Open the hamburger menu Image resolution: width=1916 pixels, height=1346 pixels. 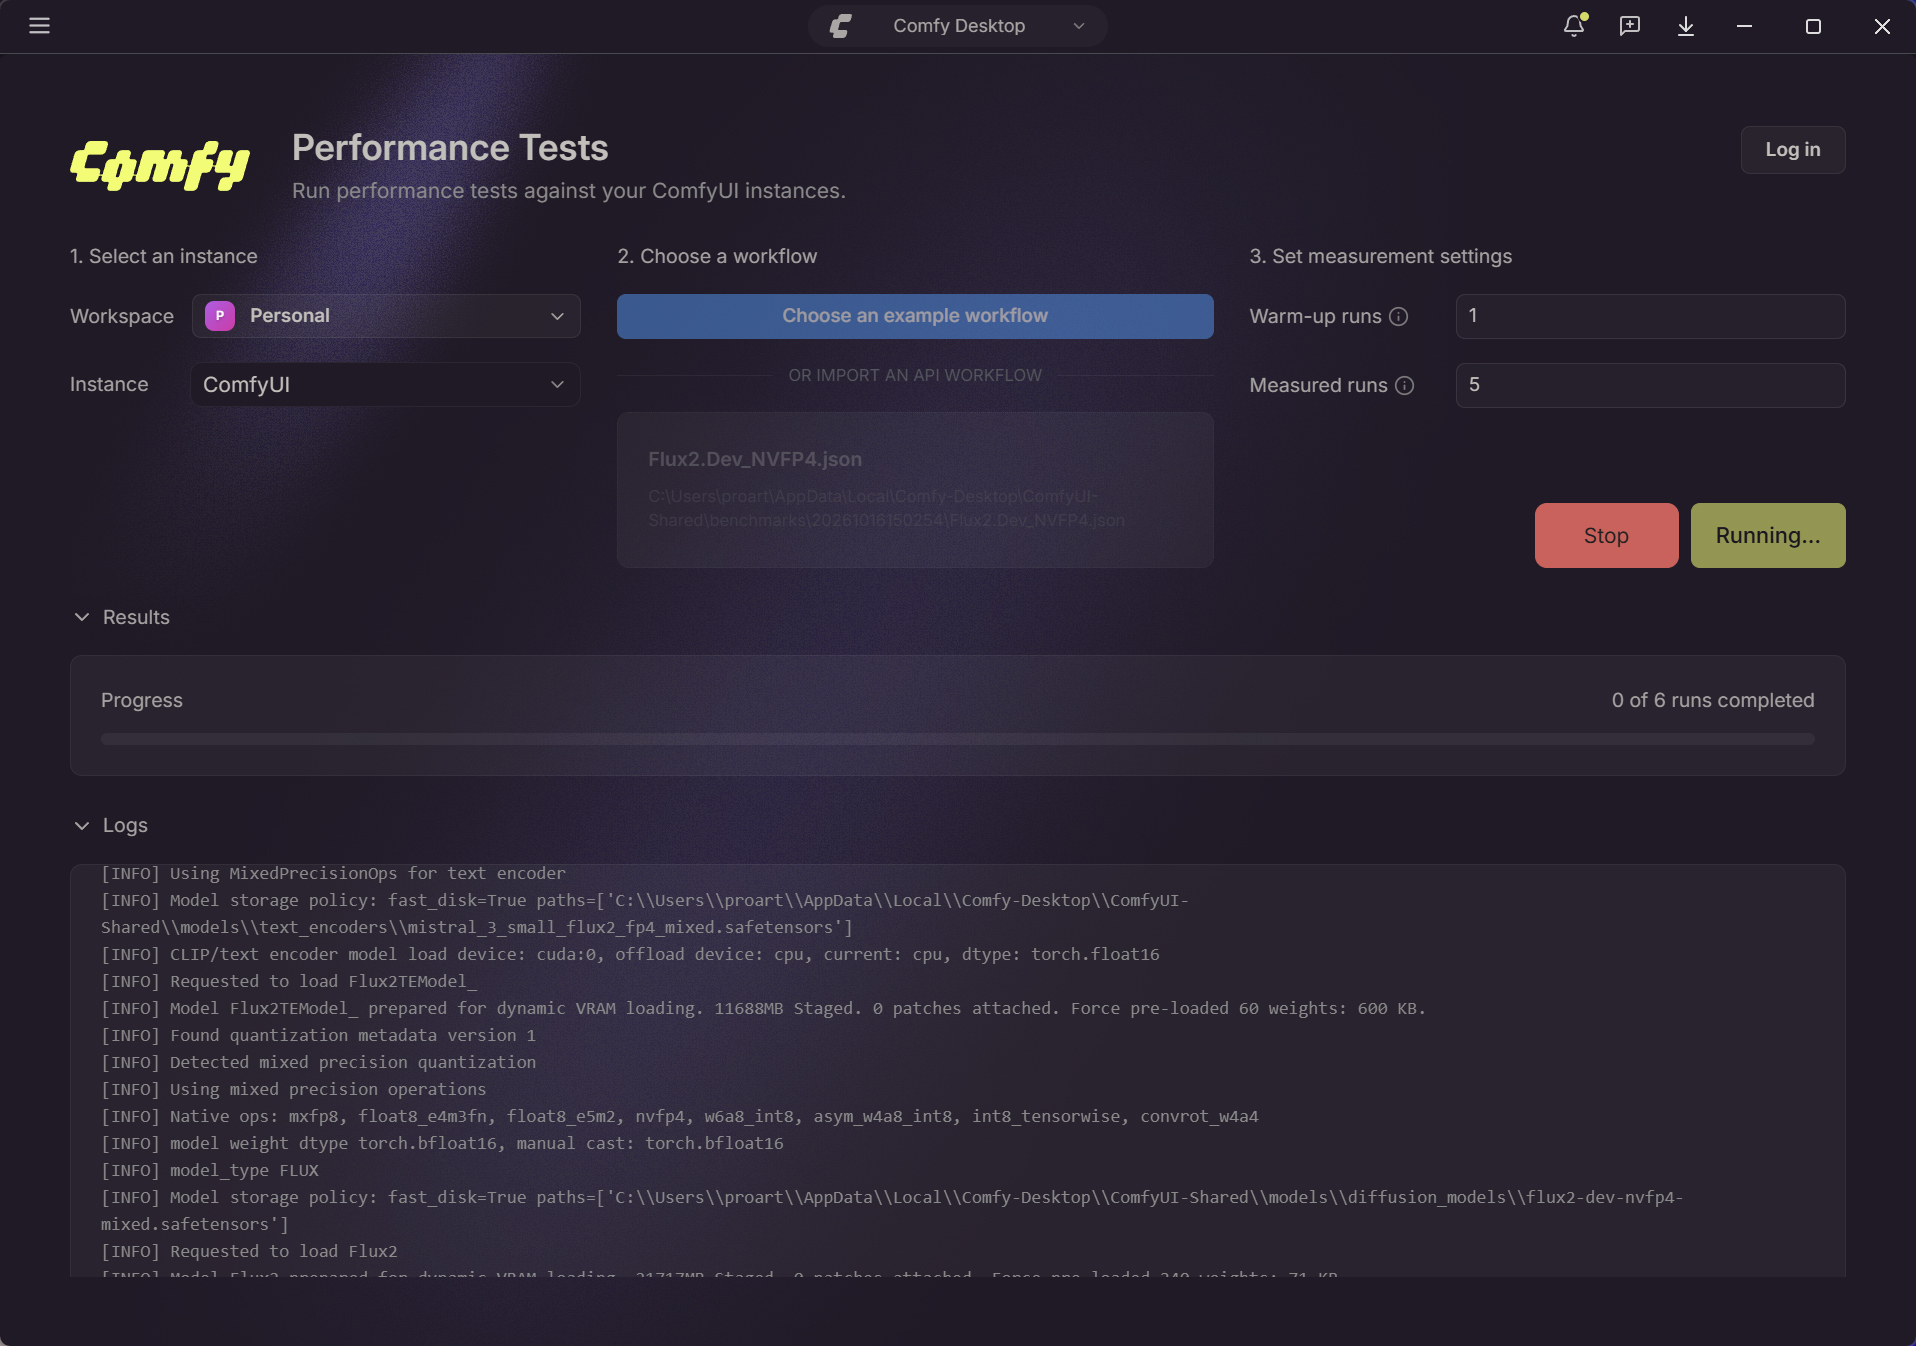39,26
